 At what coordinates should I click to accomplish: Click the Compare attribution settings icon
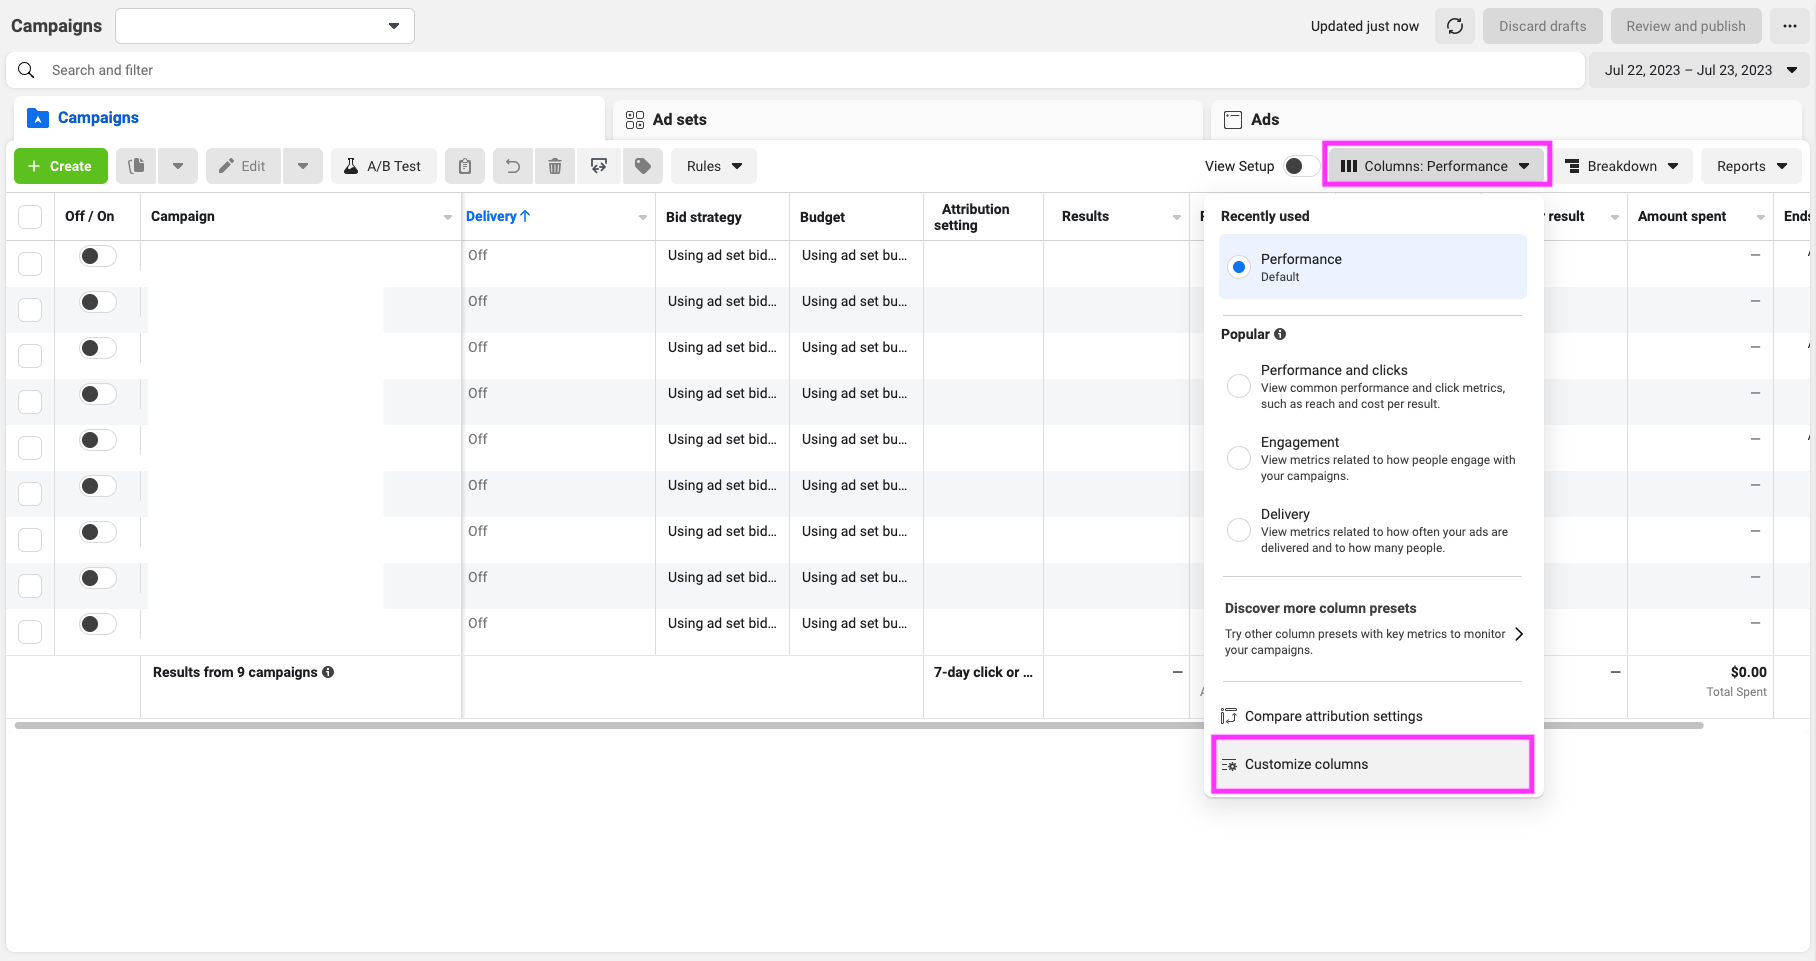[x=1229, y=716]
